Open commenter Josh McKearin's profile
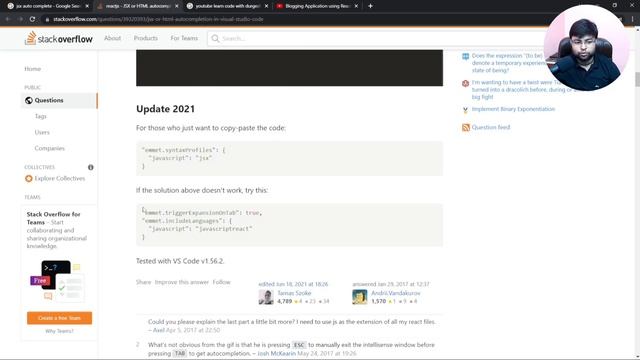The height and width of the screenshot is (360, 640). 276,353
